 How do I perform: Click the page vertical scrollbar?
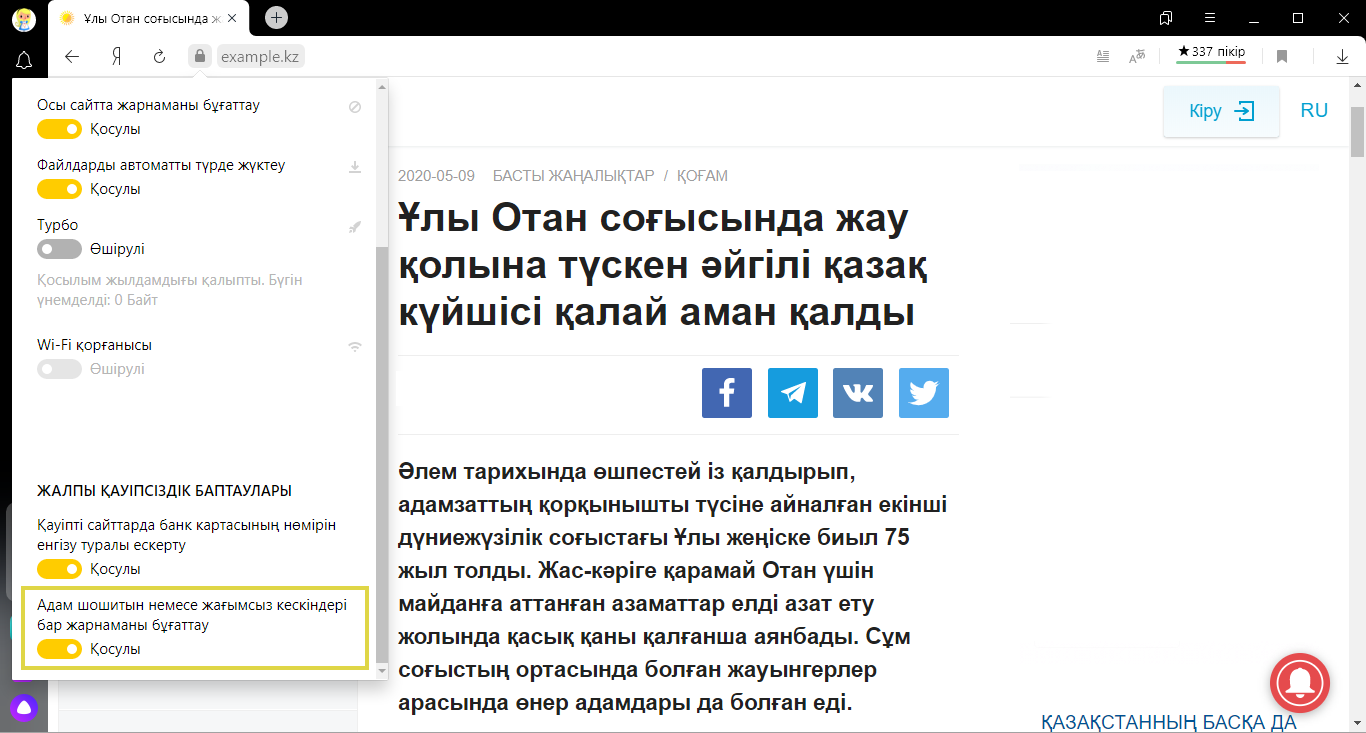point(1358,130)
